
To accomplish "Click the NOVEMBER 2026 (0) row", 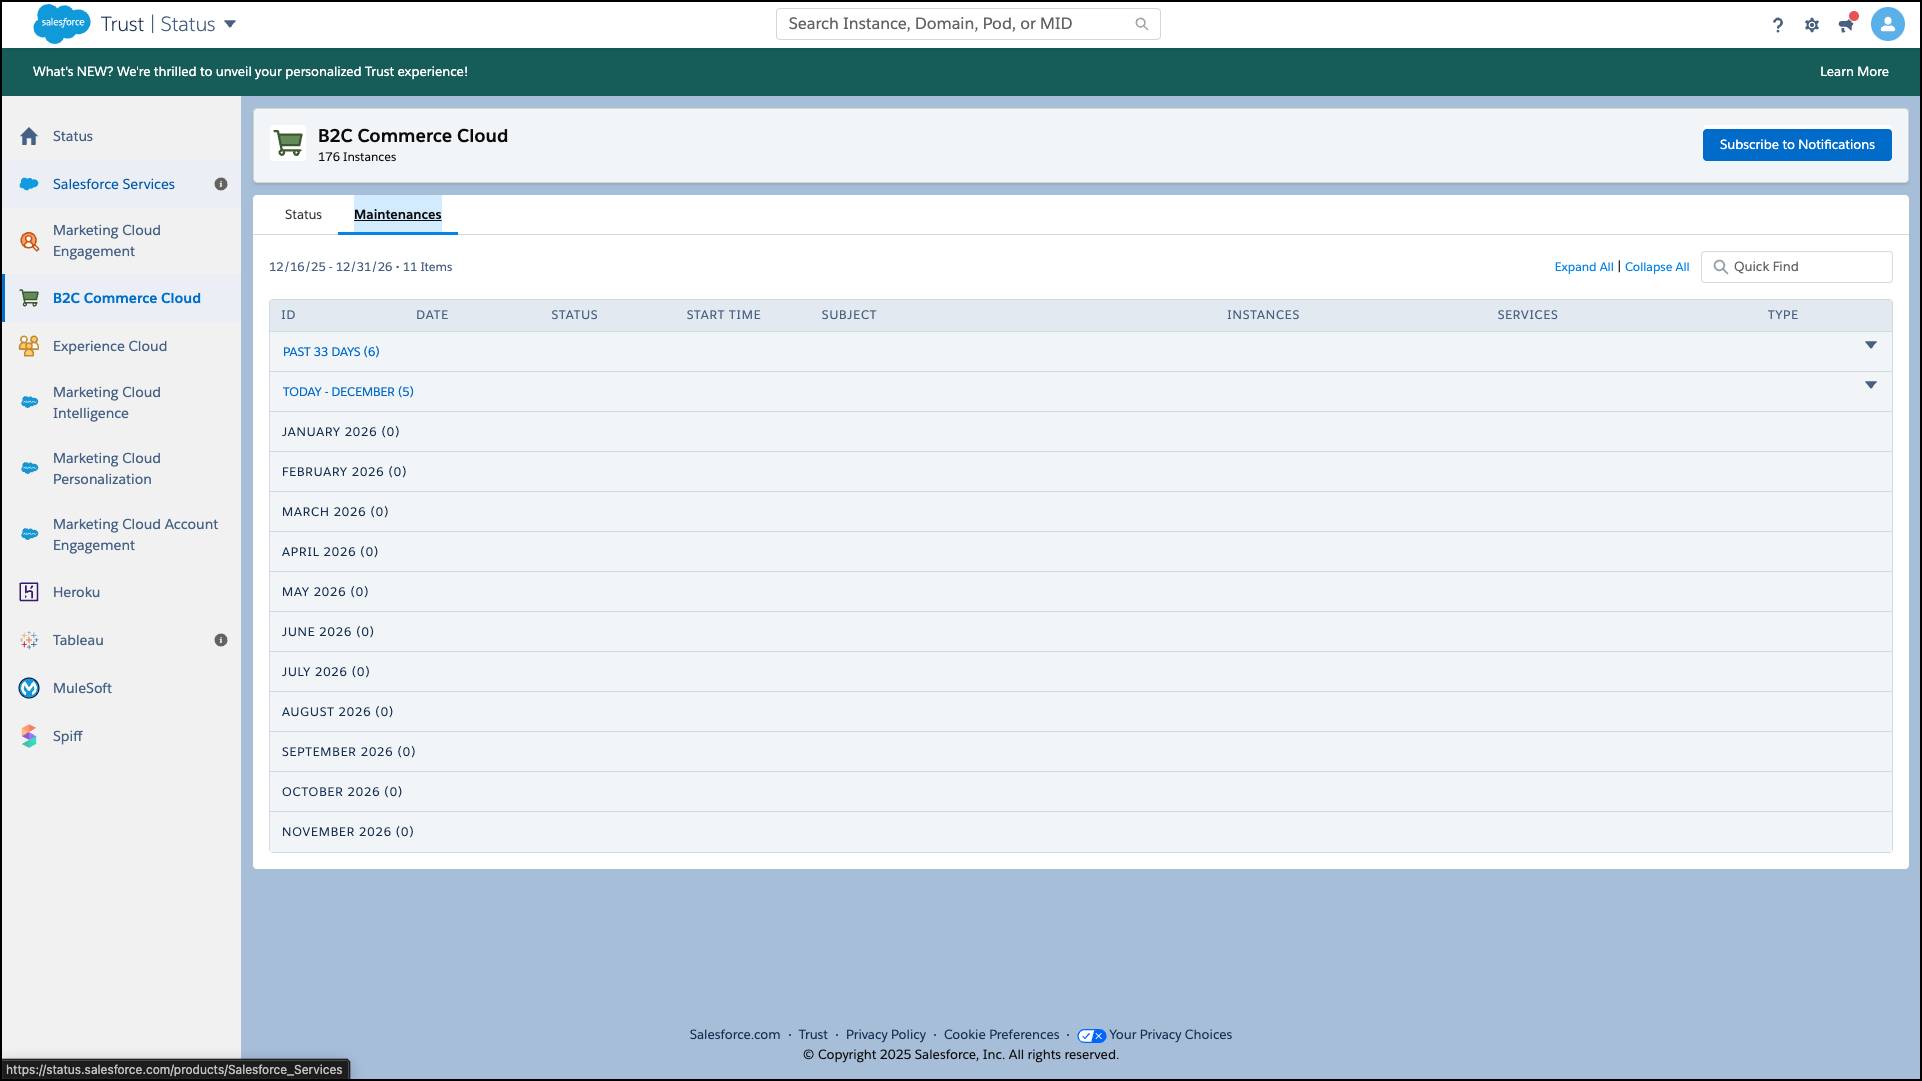I will coord(1080,832).
